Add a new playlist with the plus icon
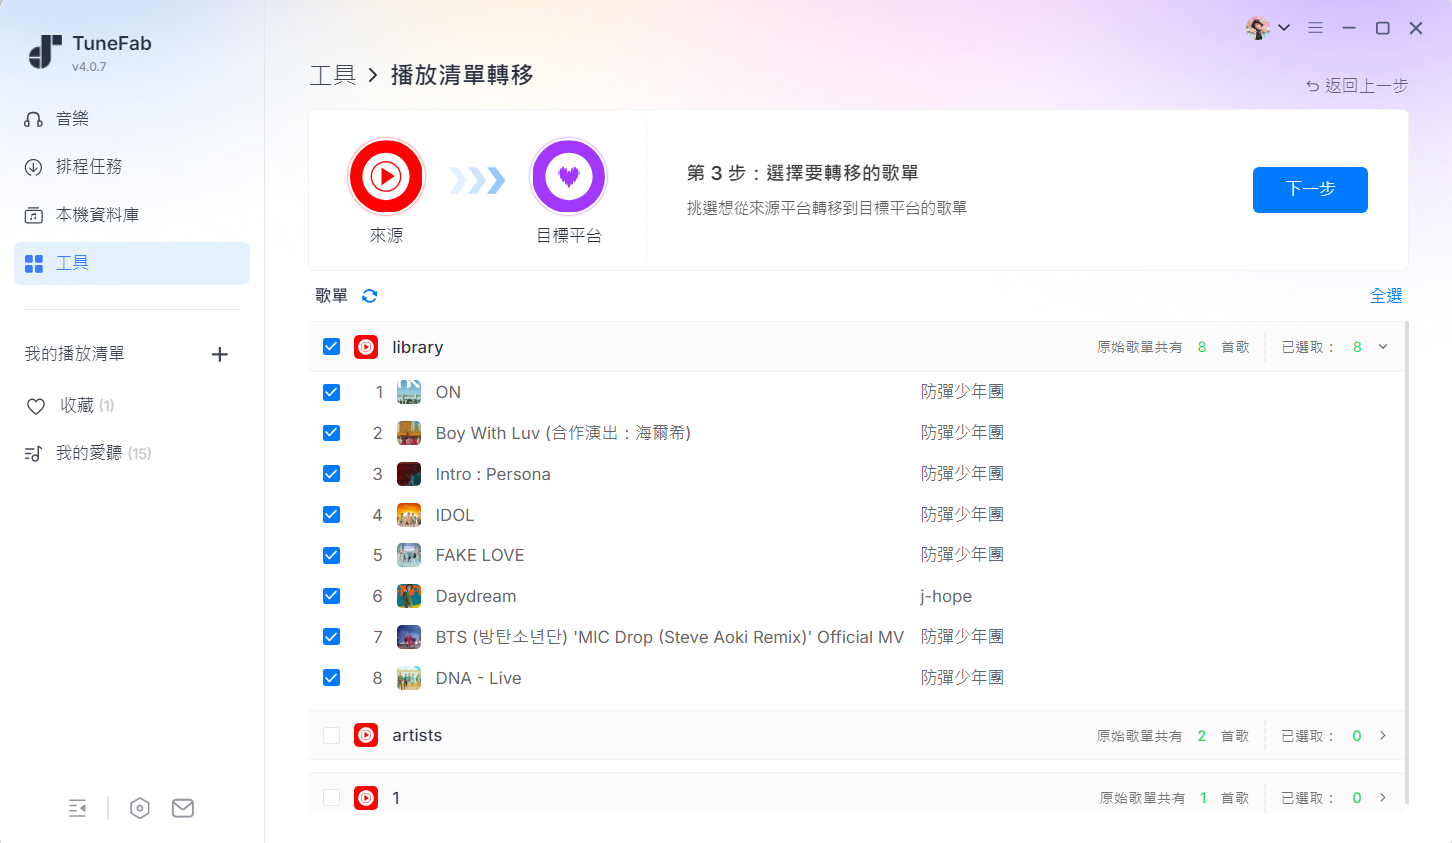This screenshot has width=1452, height=843. (x=219, y=353)
